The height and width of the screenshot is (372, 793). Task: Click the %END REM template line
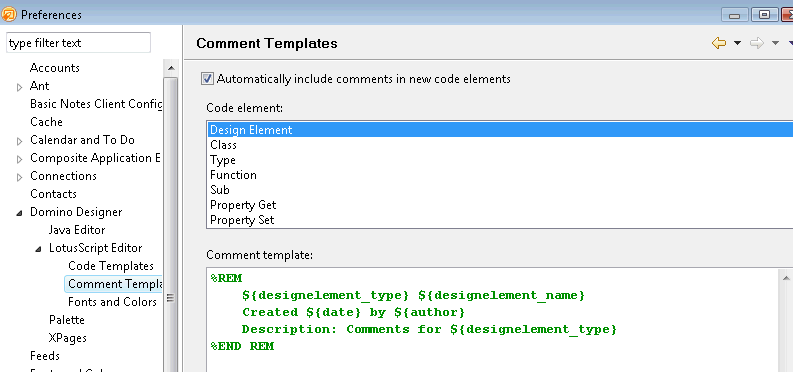click(242, 347)
